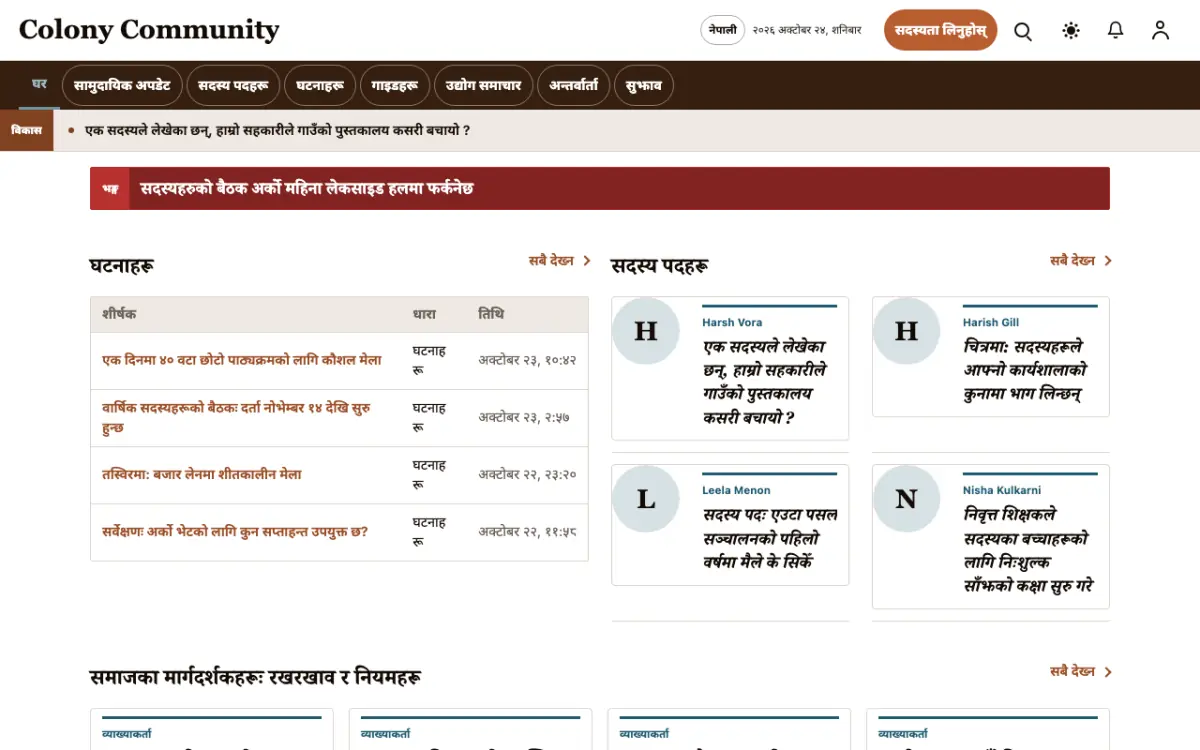
Task: Click the घटनाहरू section heading
Action: coord(122,265)
